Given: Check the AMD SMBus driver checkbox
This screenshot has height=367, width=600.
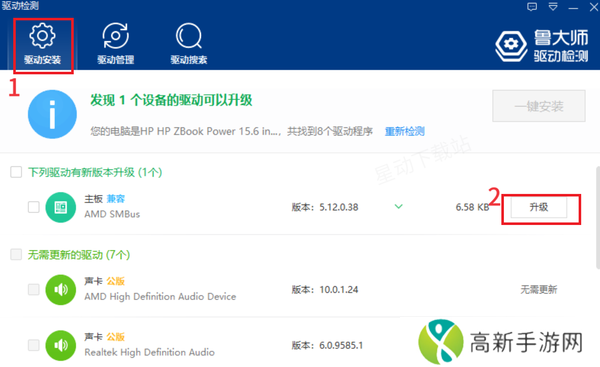Looking at the screenshot, I should pos(34,207).
